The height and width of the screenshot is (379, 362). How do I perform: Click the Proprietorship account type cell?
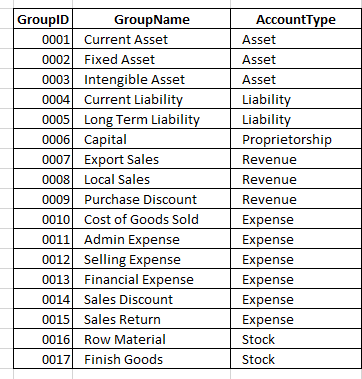click(296, 139)
